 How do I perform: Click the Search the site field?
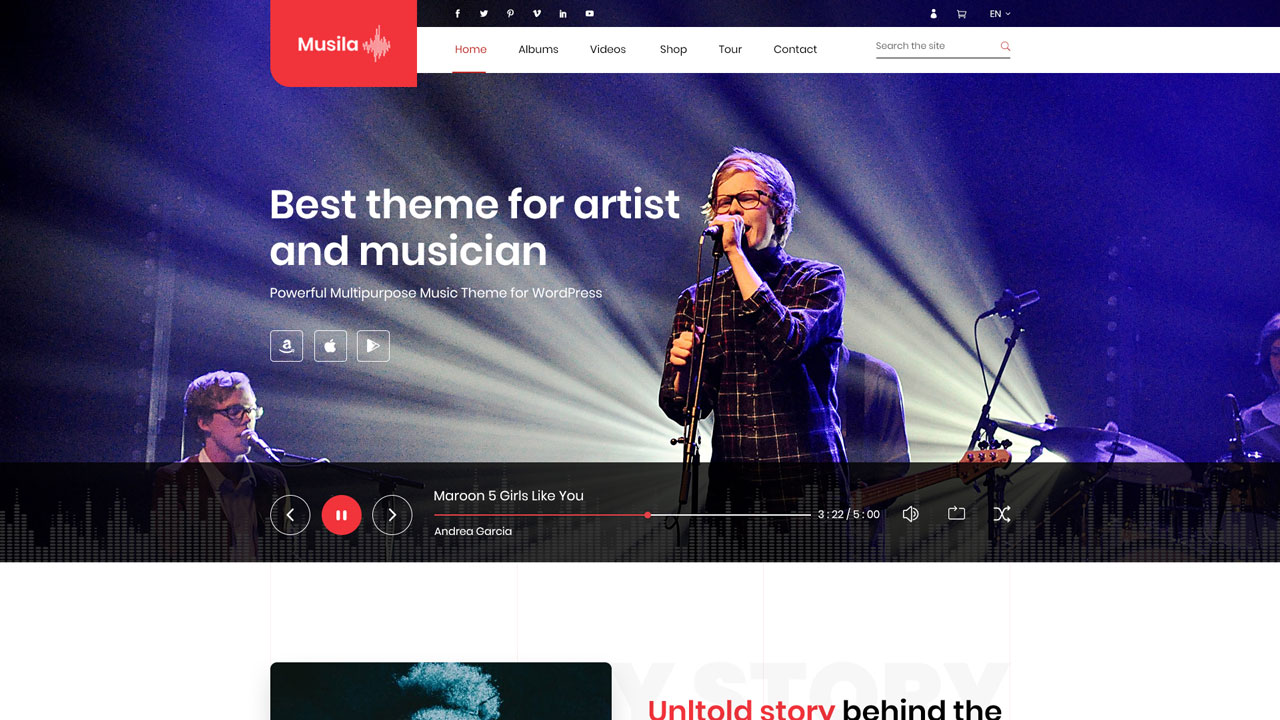[x=943, y=46]
